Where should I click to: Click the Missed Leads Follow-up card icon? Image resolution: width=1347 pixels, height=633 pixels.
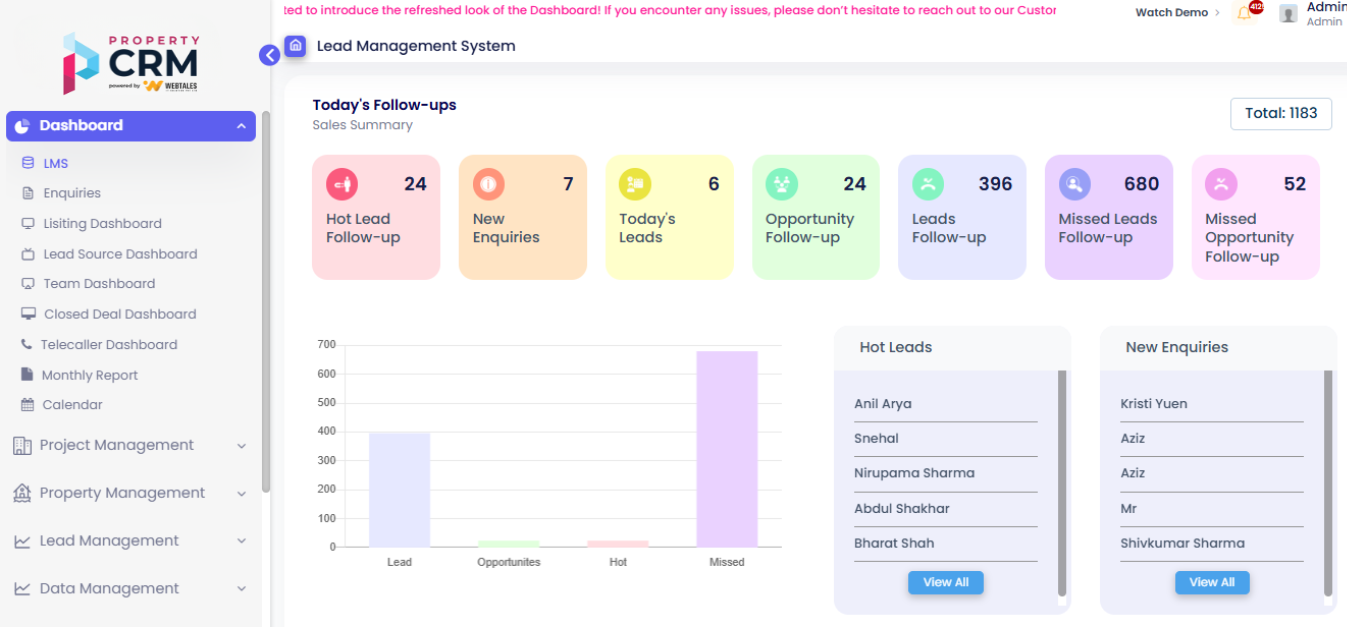(1075, 184)
